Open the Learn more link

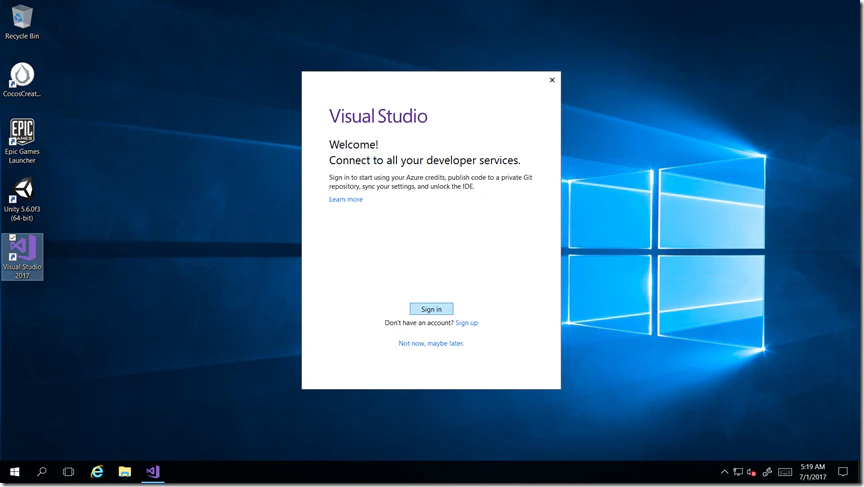(346, 200)
